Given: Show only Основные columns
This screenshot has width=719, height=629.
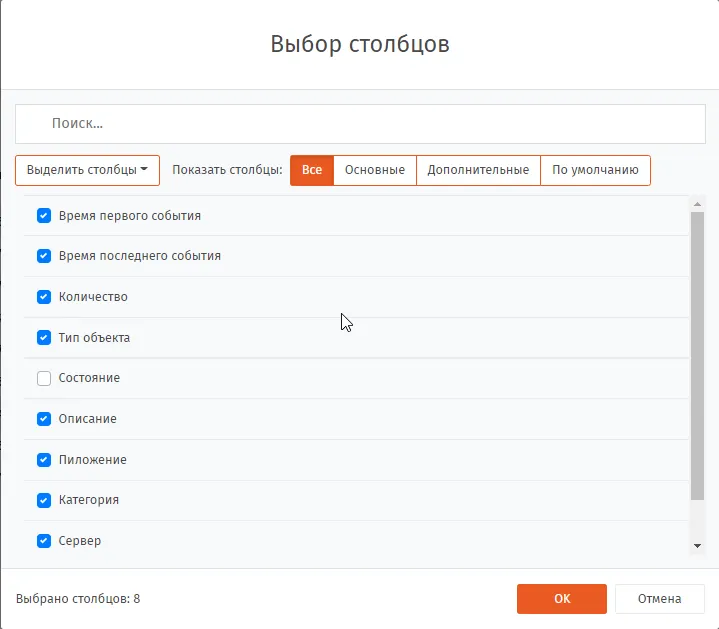Looking at the screenshot, I should click(375, 170).
